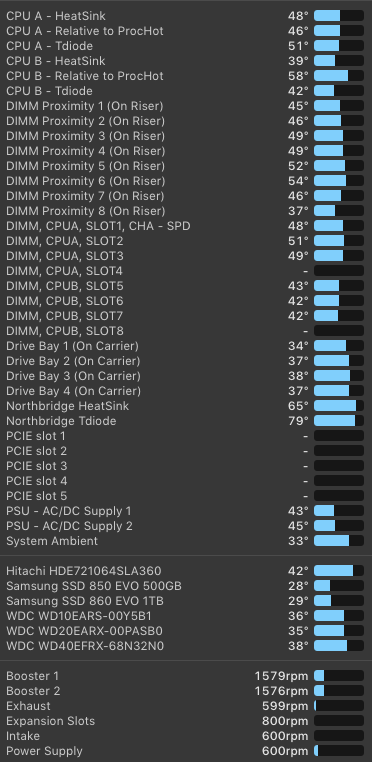Click the CPU B - Relative to ProcHot entry

click(x=186, y=76)
